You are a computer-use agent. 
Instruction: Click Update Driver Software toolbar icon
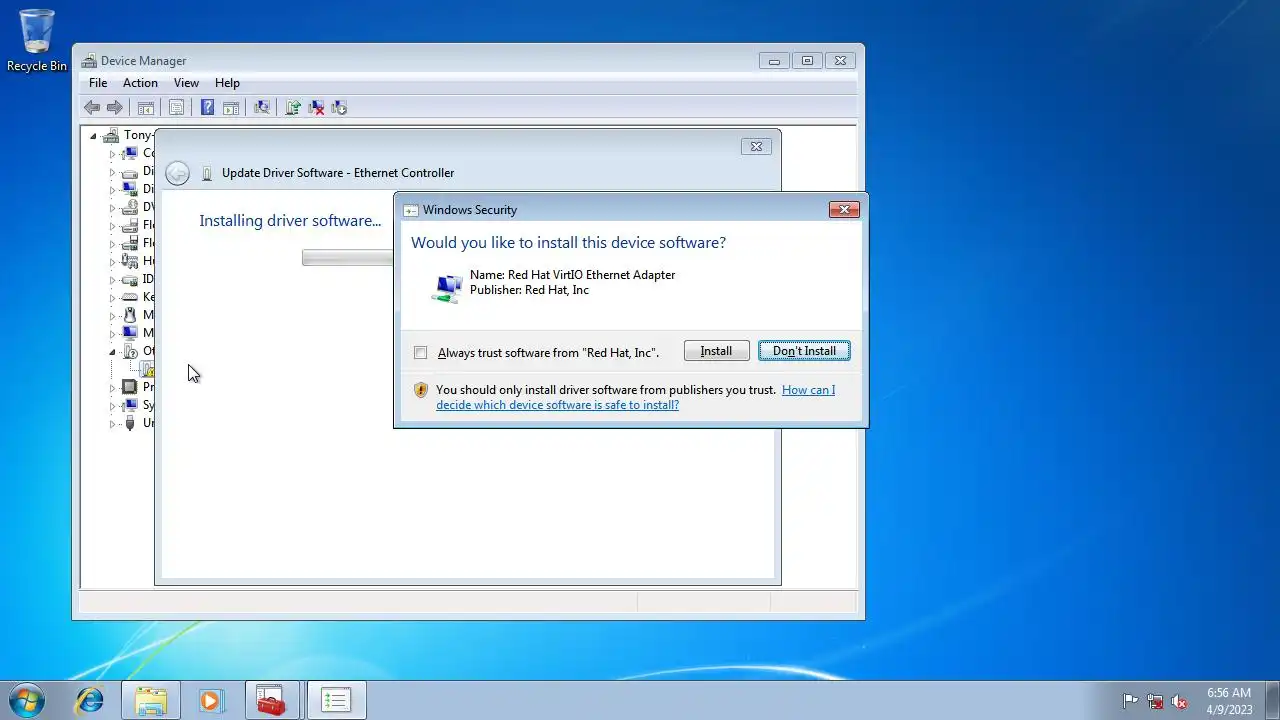click(x=293, y=108)
